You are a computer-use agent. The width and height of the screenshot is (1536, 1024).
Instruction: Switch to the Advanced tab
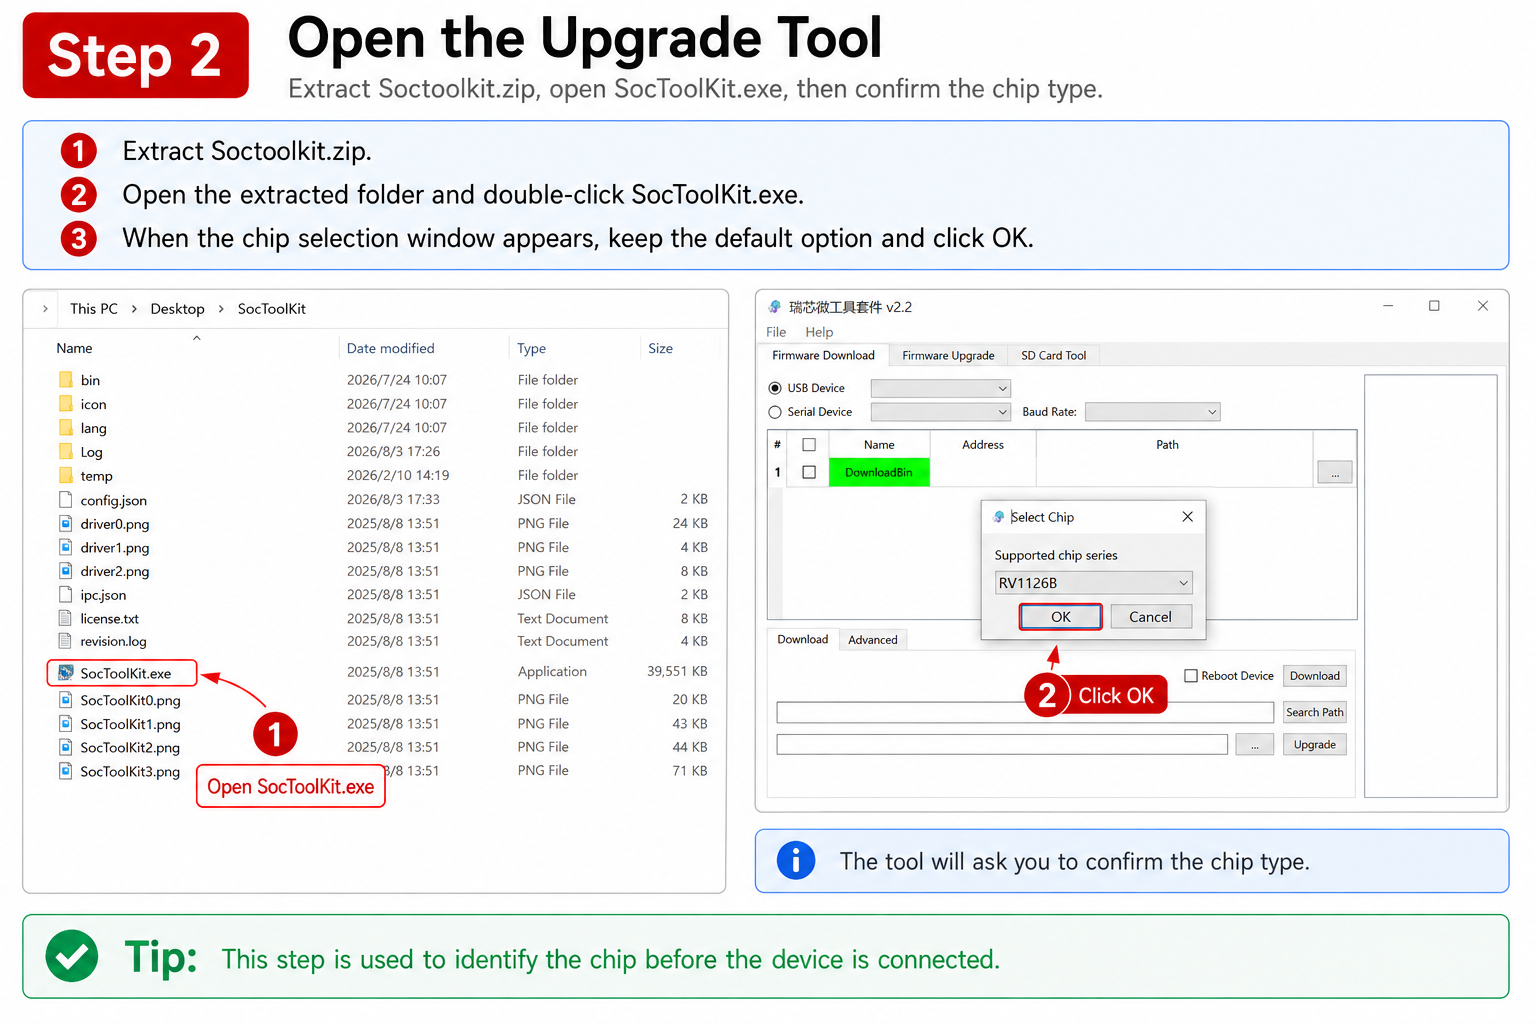coord(873,640)
